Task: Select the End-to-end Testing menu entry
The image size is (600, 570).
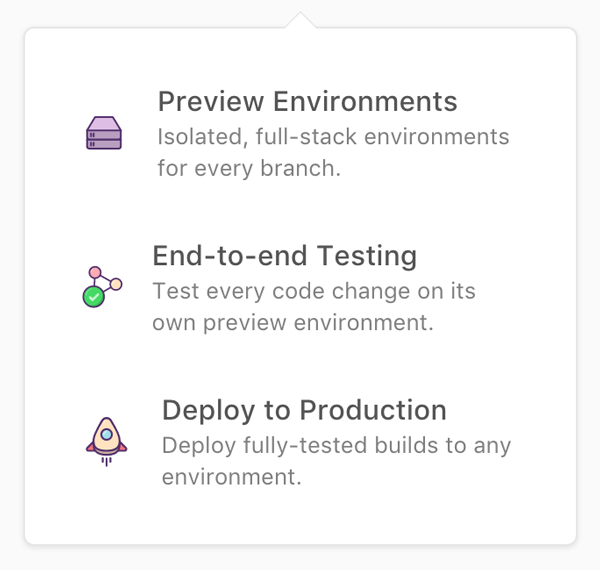Action: pos(284,256)
